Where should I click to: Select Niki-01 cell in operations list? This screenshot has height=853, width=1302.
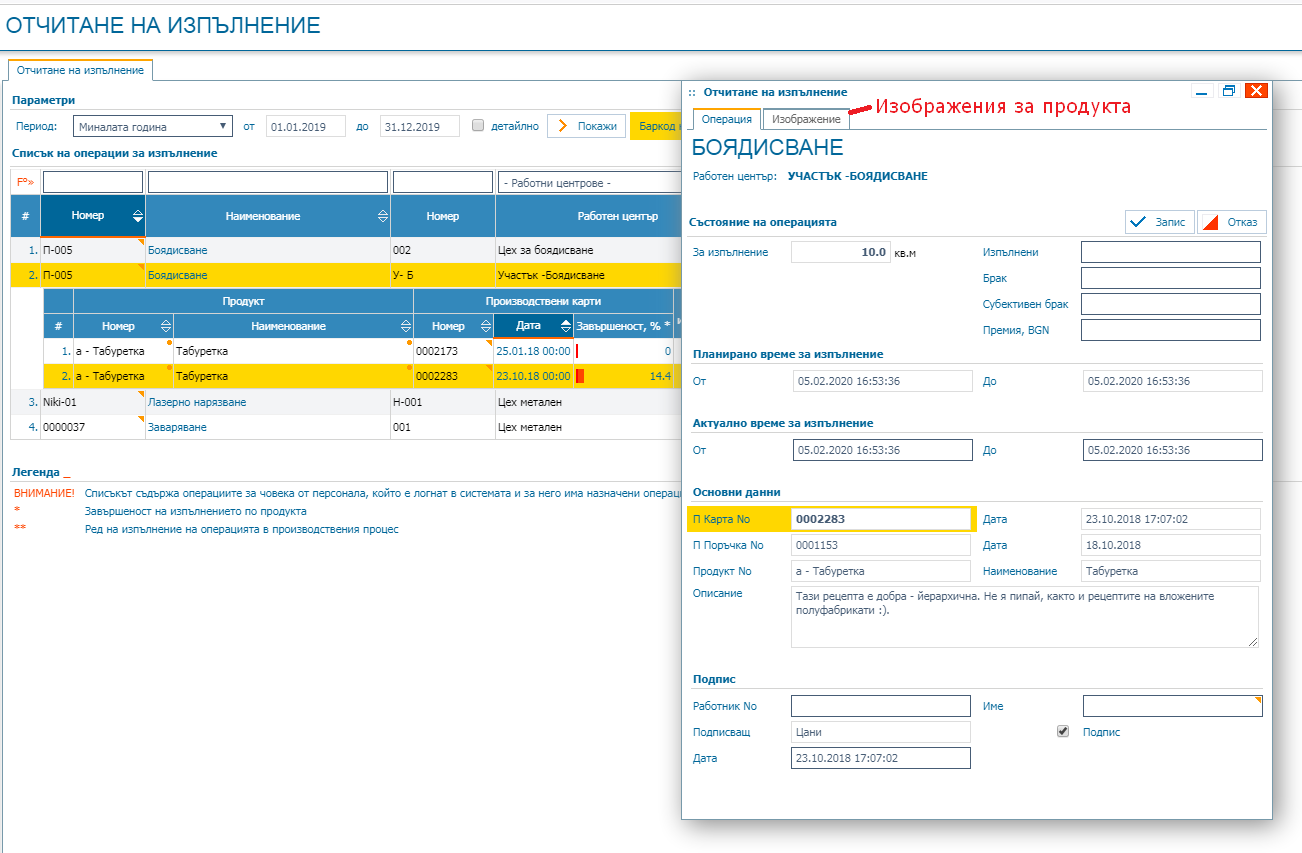[x=93, y=402]
